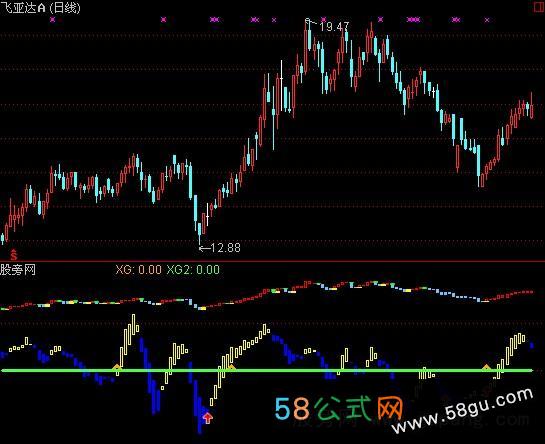This screenshot has width=545, height=444.
Task: Click the 飞亚达A stock title
Action: (x=23, y=7)
